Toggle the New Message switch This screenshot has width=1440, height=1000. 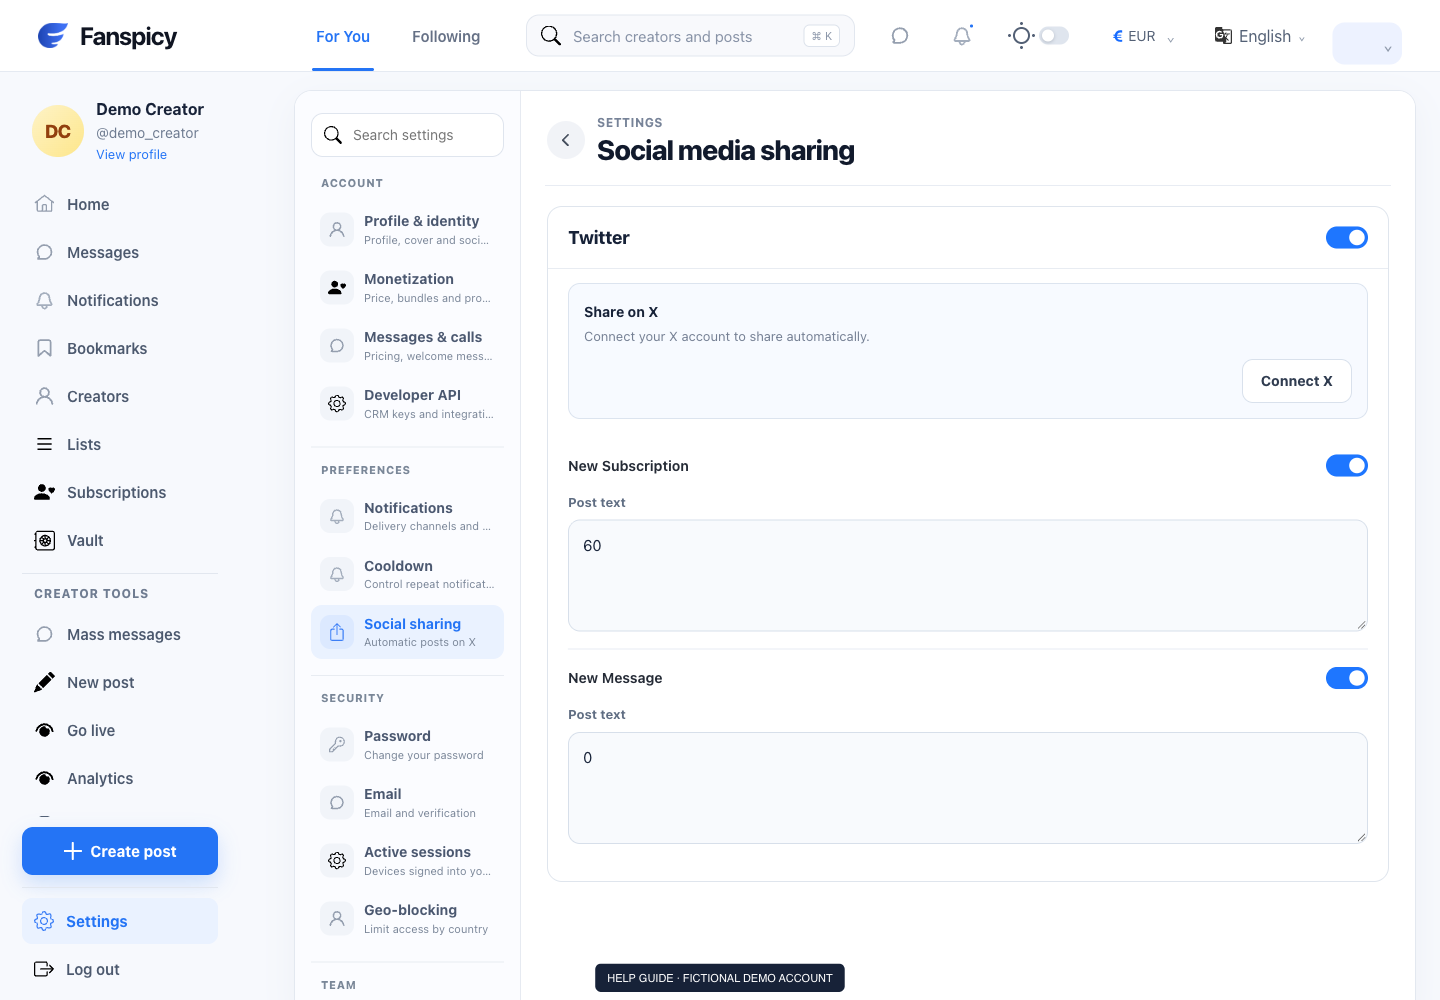[1347, 677]
